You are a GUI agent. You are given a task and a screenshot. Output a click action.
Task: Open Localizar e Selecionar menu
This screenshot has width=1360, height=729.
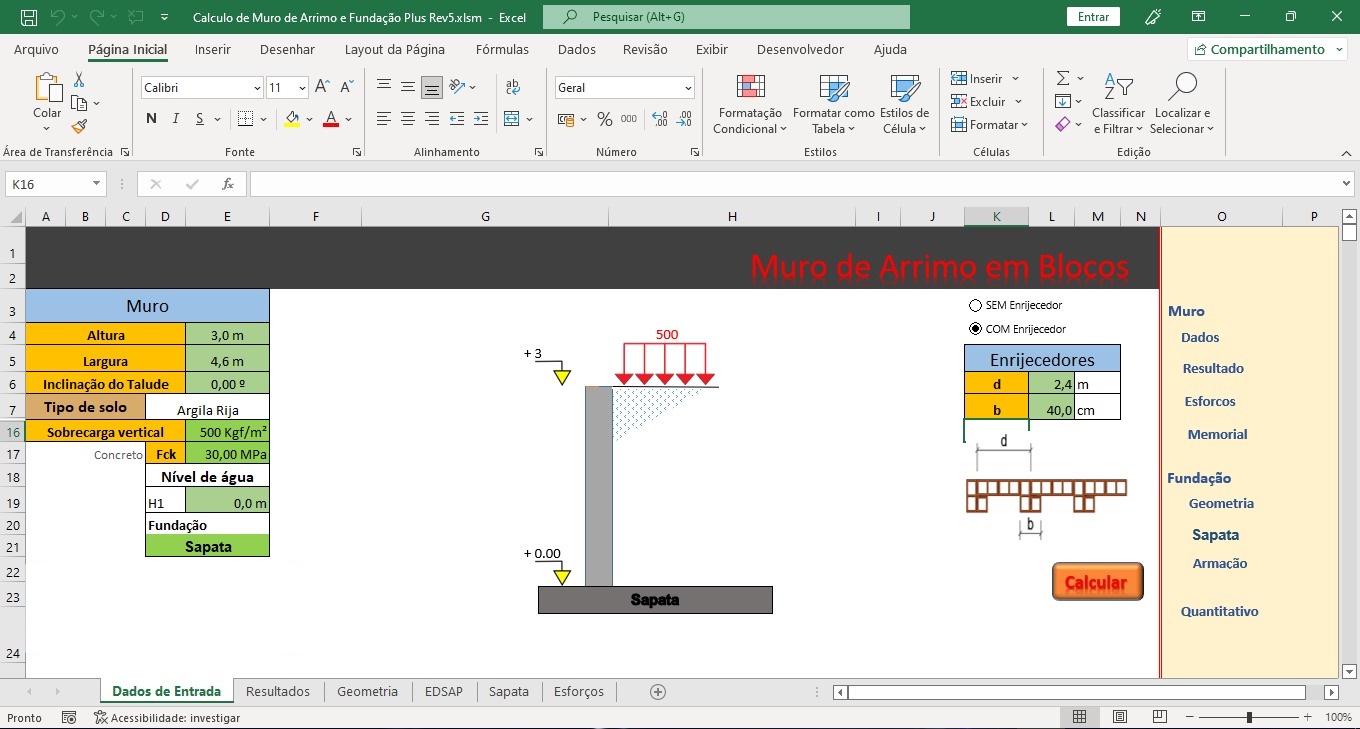coord(1182,105)
